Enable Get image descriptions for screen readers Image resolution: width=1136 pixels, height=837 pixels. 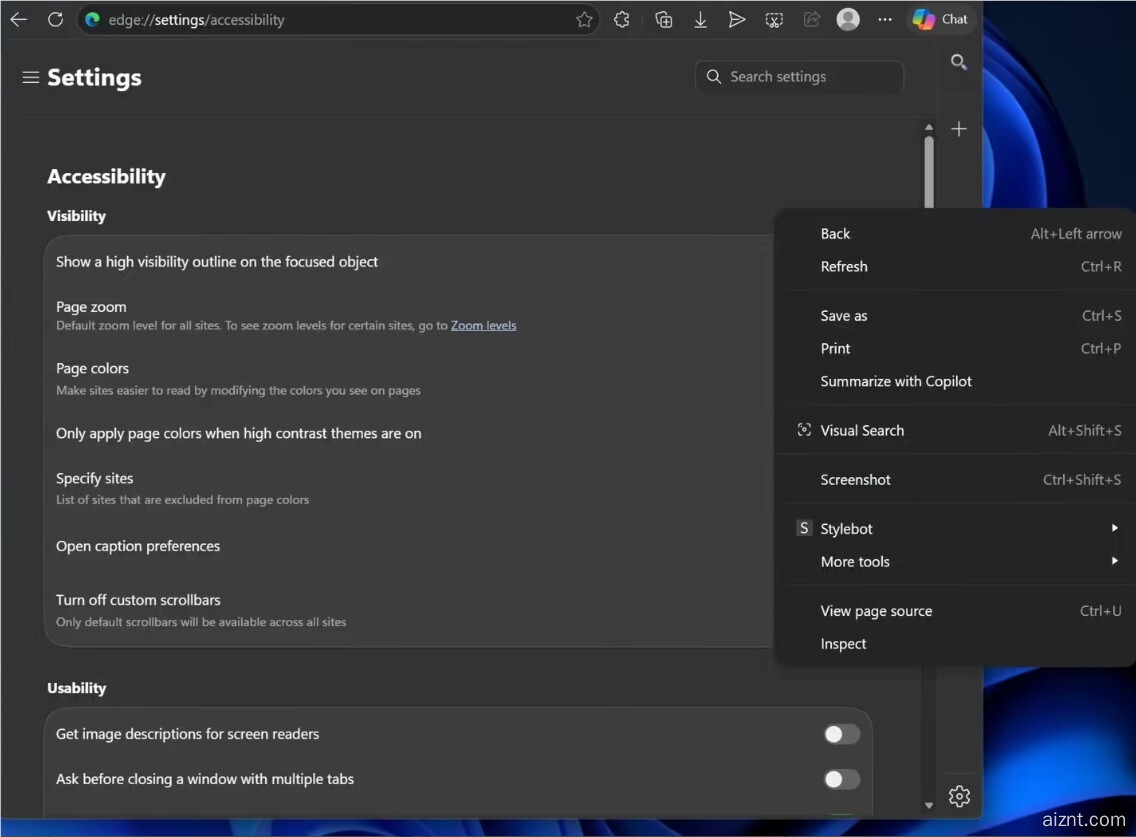pos(841,735)
